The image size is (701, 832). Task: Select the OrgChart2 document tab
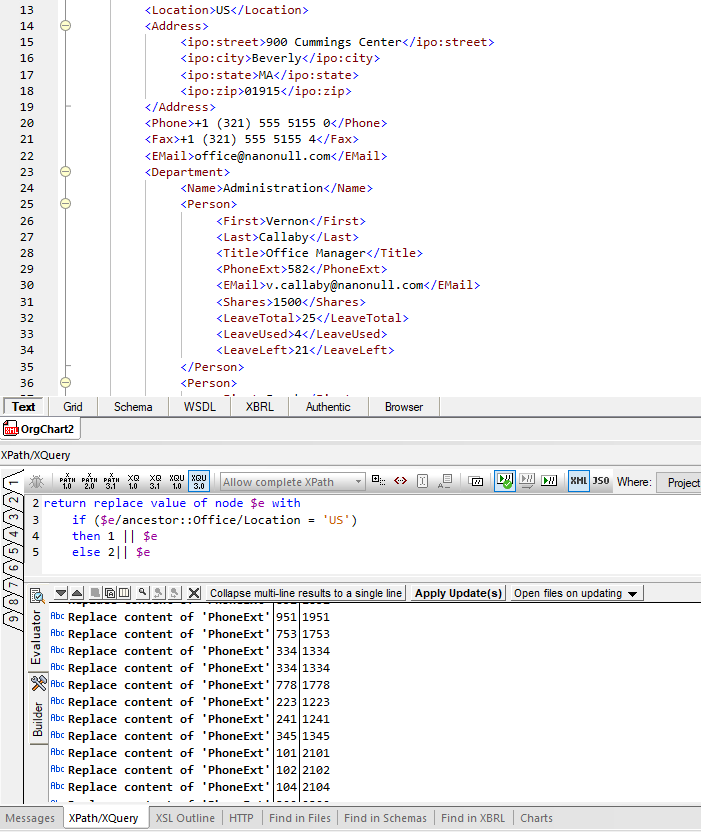tap(41, 429)
